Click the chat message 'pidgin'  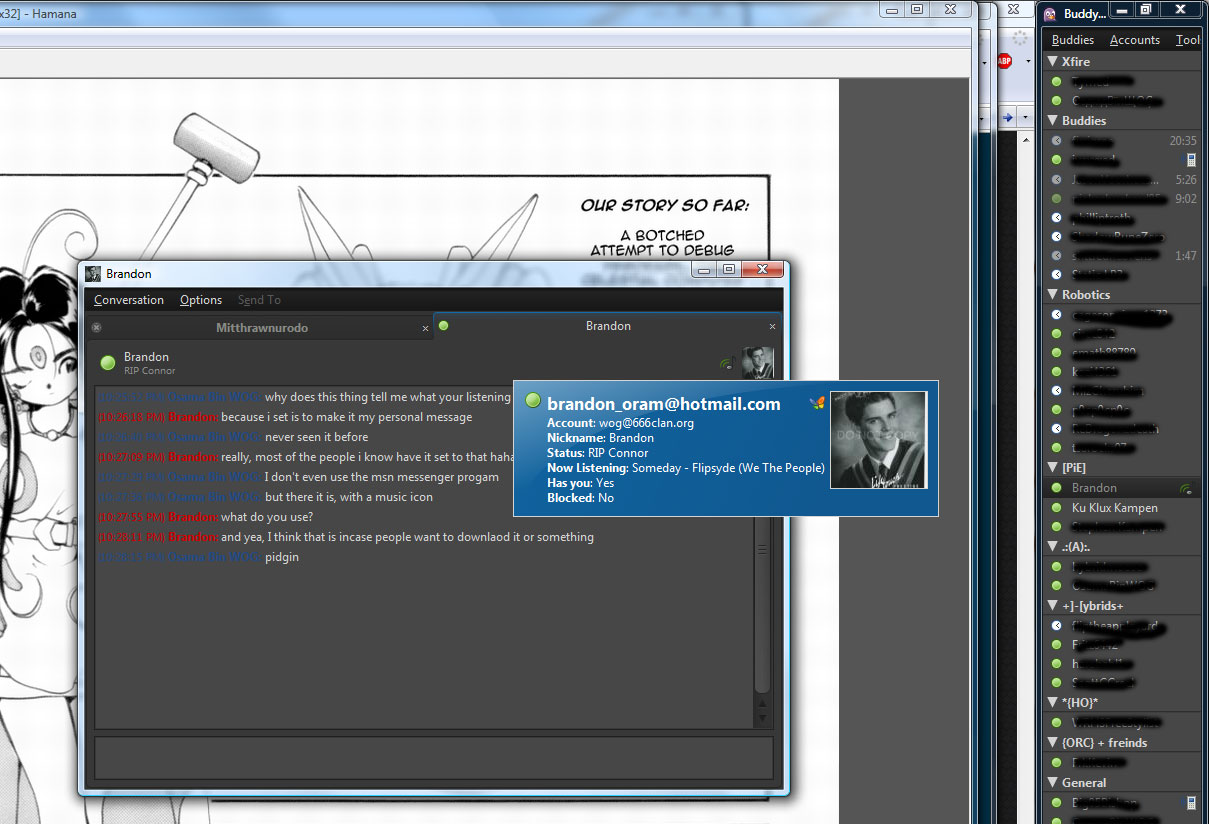pos(282,557)
